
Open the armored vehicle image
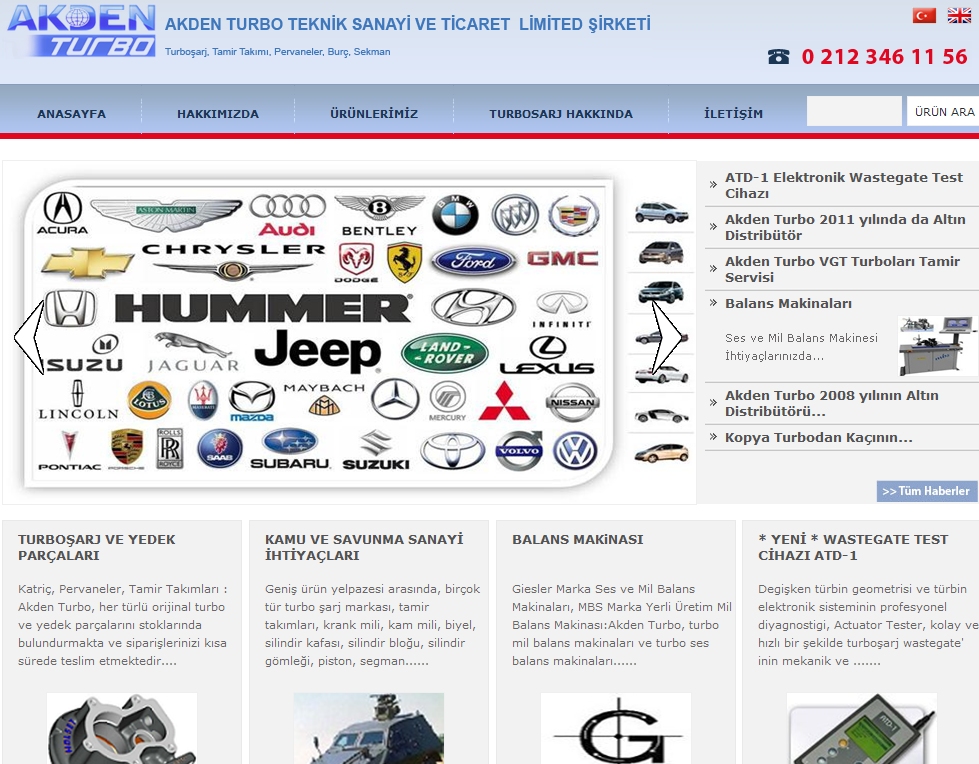369,728
